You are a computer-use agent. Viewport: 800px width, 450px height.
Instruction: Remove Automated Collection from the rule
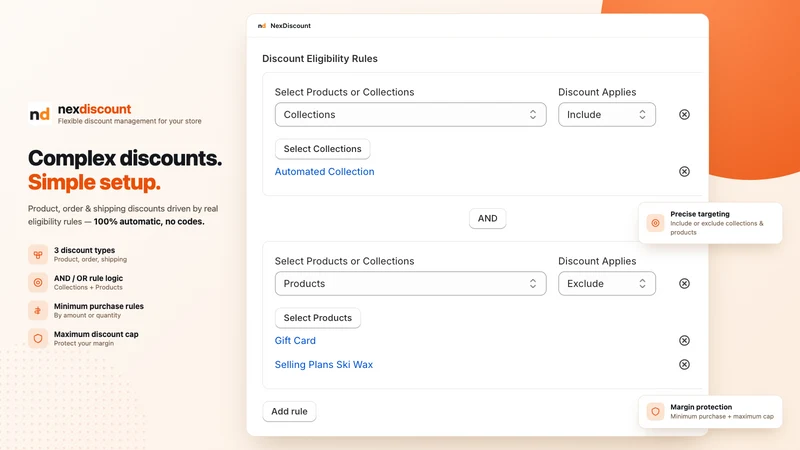tap(684, 171)
